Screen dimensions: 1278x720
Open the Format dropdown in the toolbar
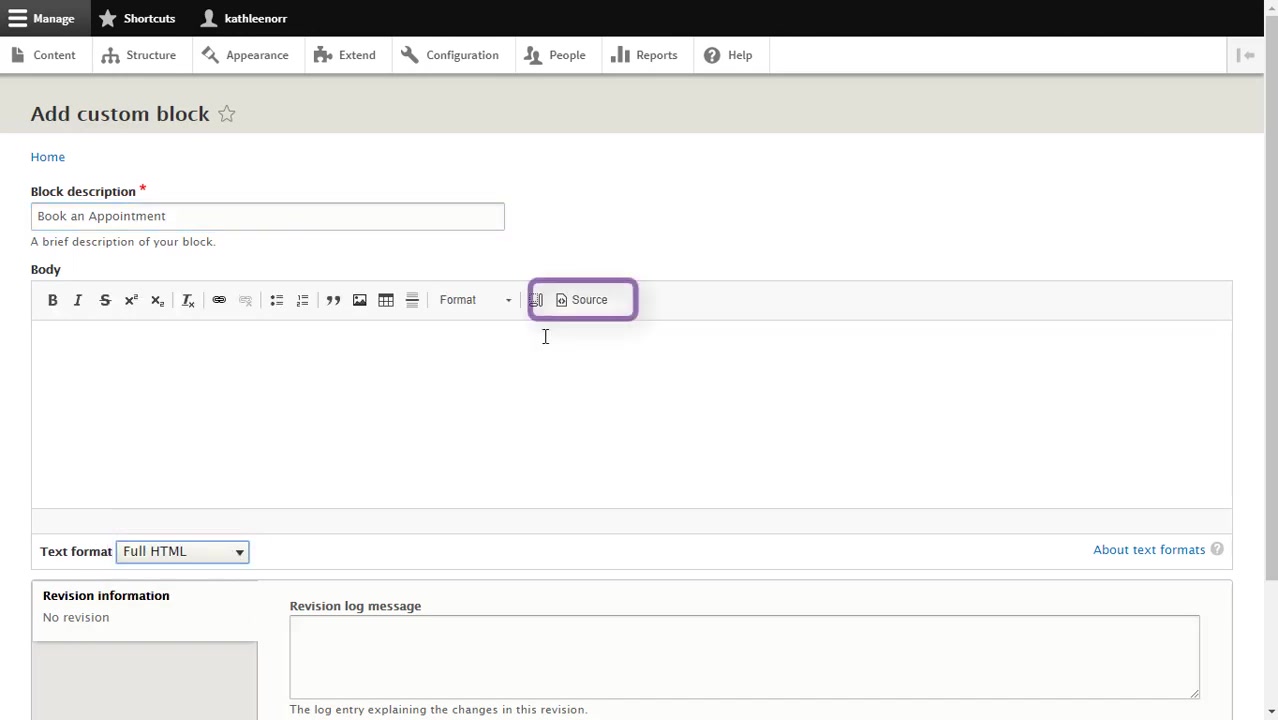pyautogui.click(x=475, y=300)
